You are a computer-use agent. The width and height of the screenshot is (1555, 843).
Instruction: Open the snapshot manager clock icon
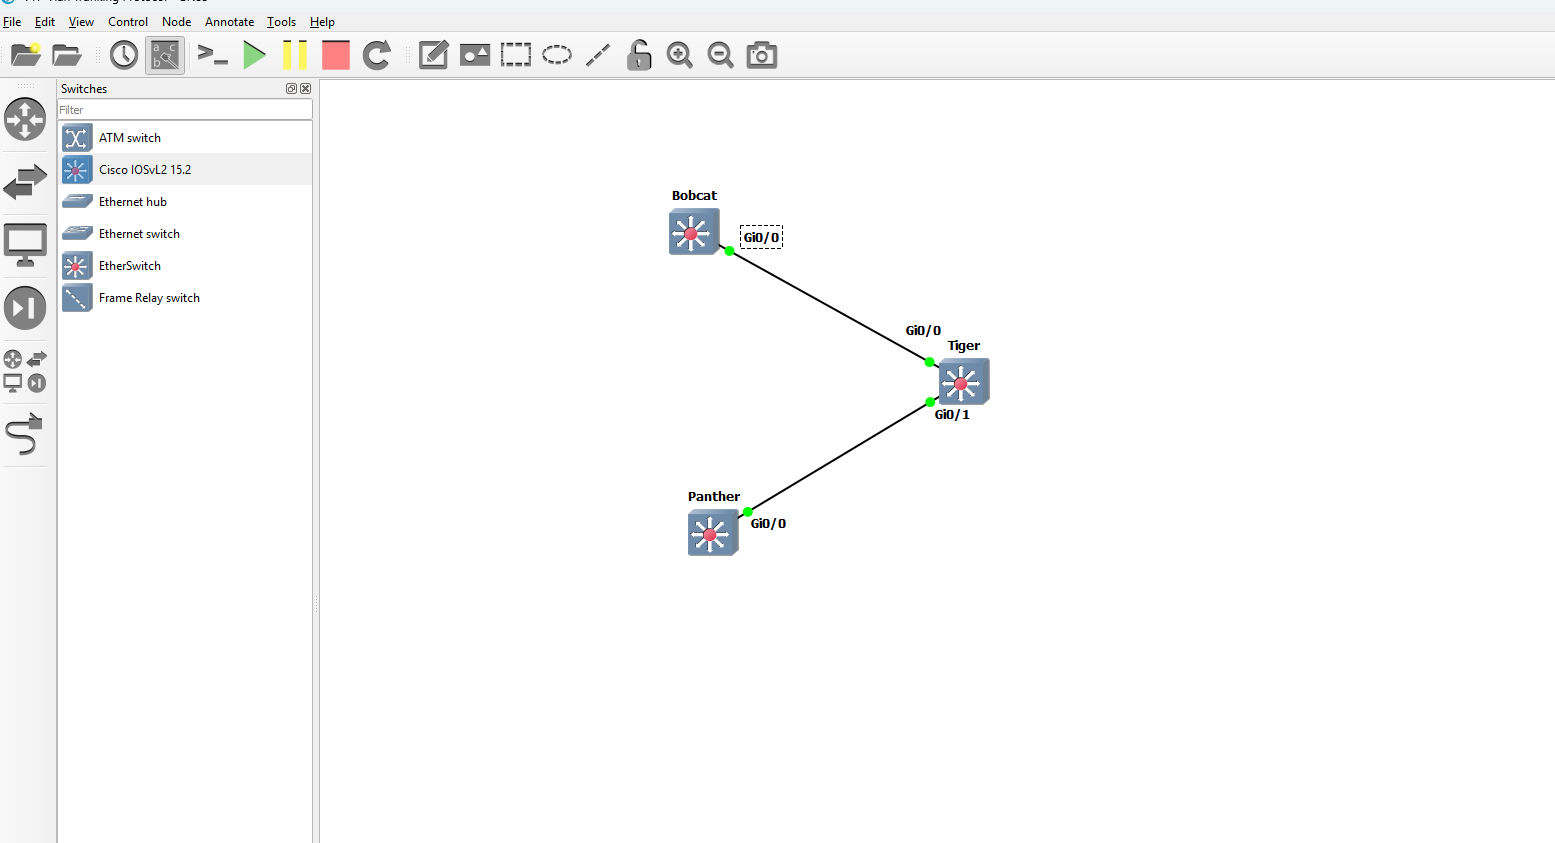[x=124, y=55]
